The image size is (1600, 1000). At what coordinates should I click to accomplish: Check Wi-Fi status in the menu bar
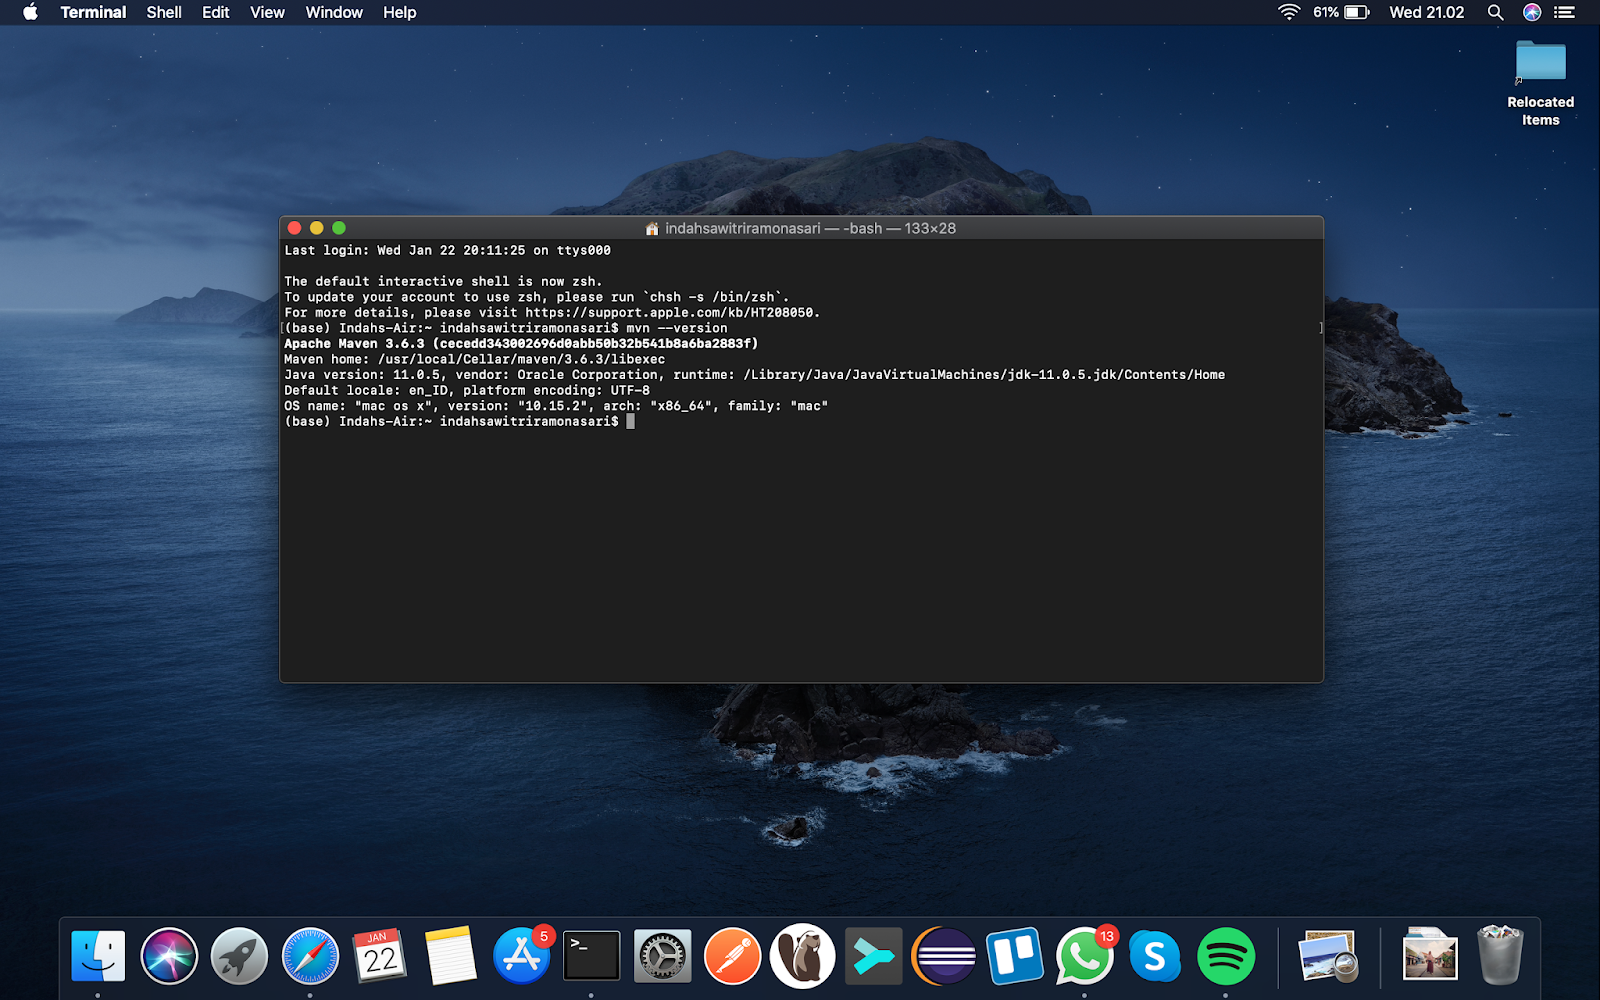(x=1289, y=13)
